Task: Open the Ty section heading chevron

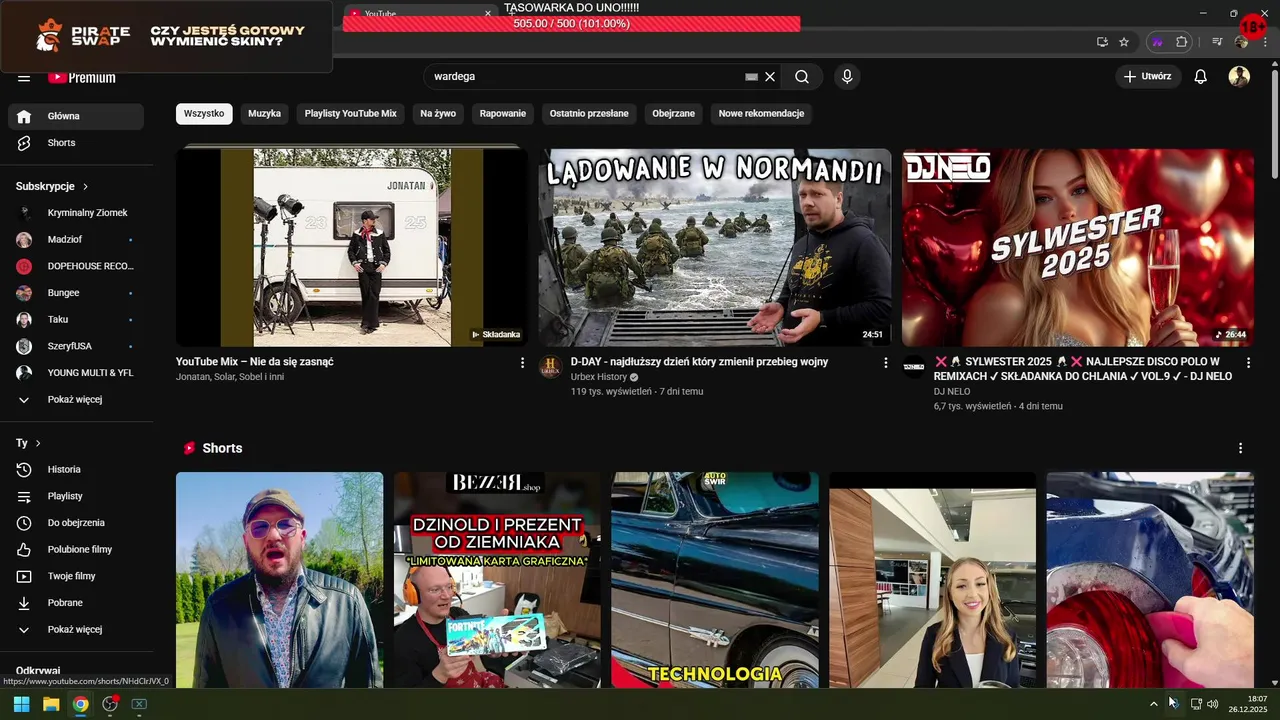Action: [x=38, y=443]
